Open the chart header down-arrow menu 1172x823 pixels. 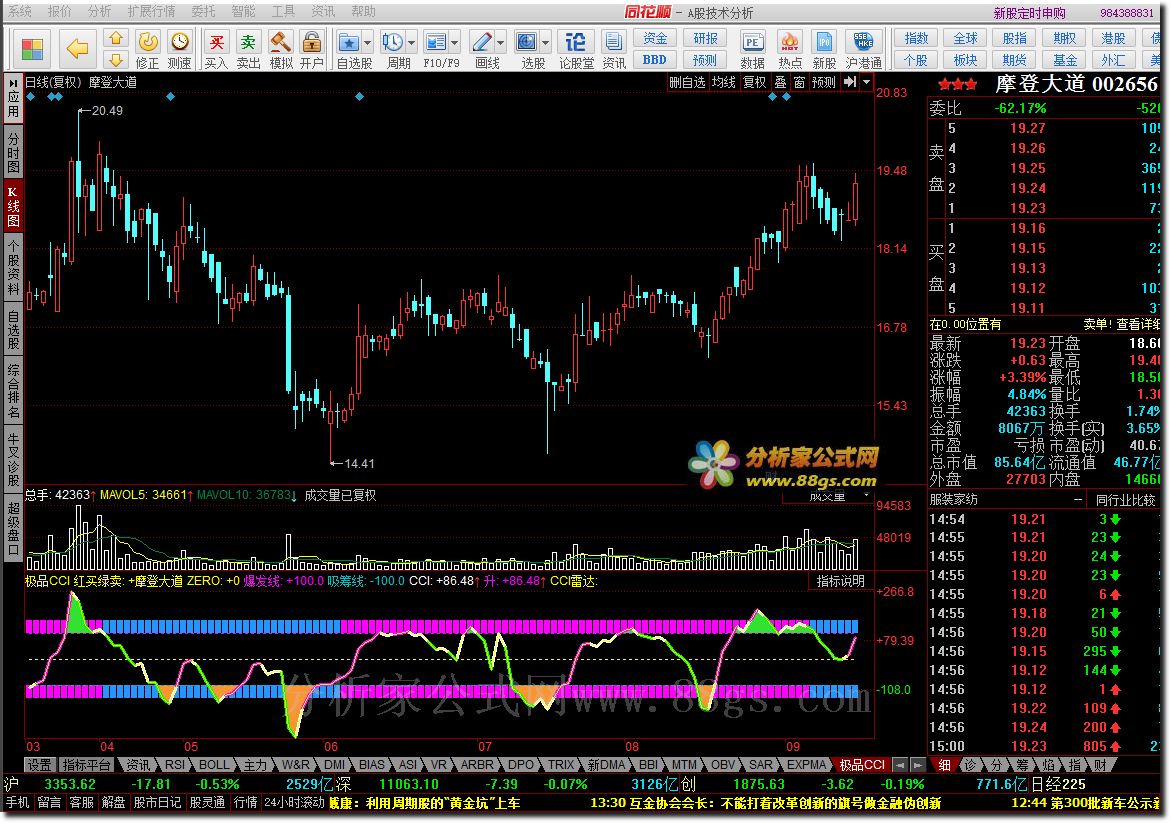click(866, 82)
